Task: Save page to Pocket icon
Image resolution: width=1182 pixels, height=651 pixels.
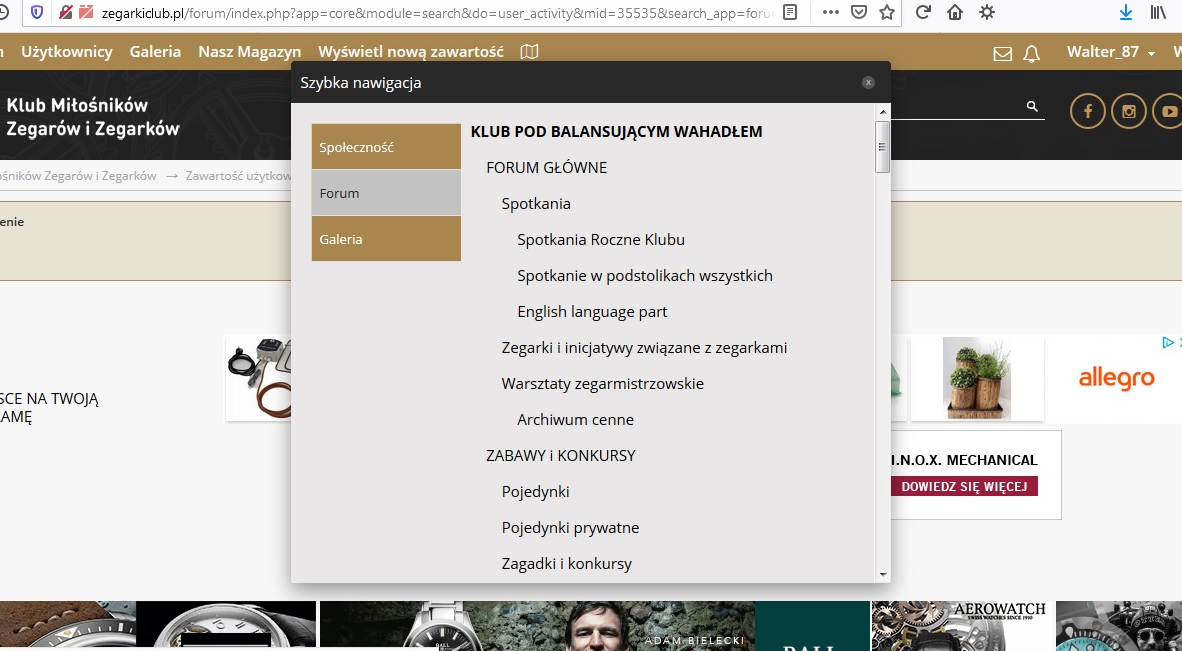Action: [859, 12]
